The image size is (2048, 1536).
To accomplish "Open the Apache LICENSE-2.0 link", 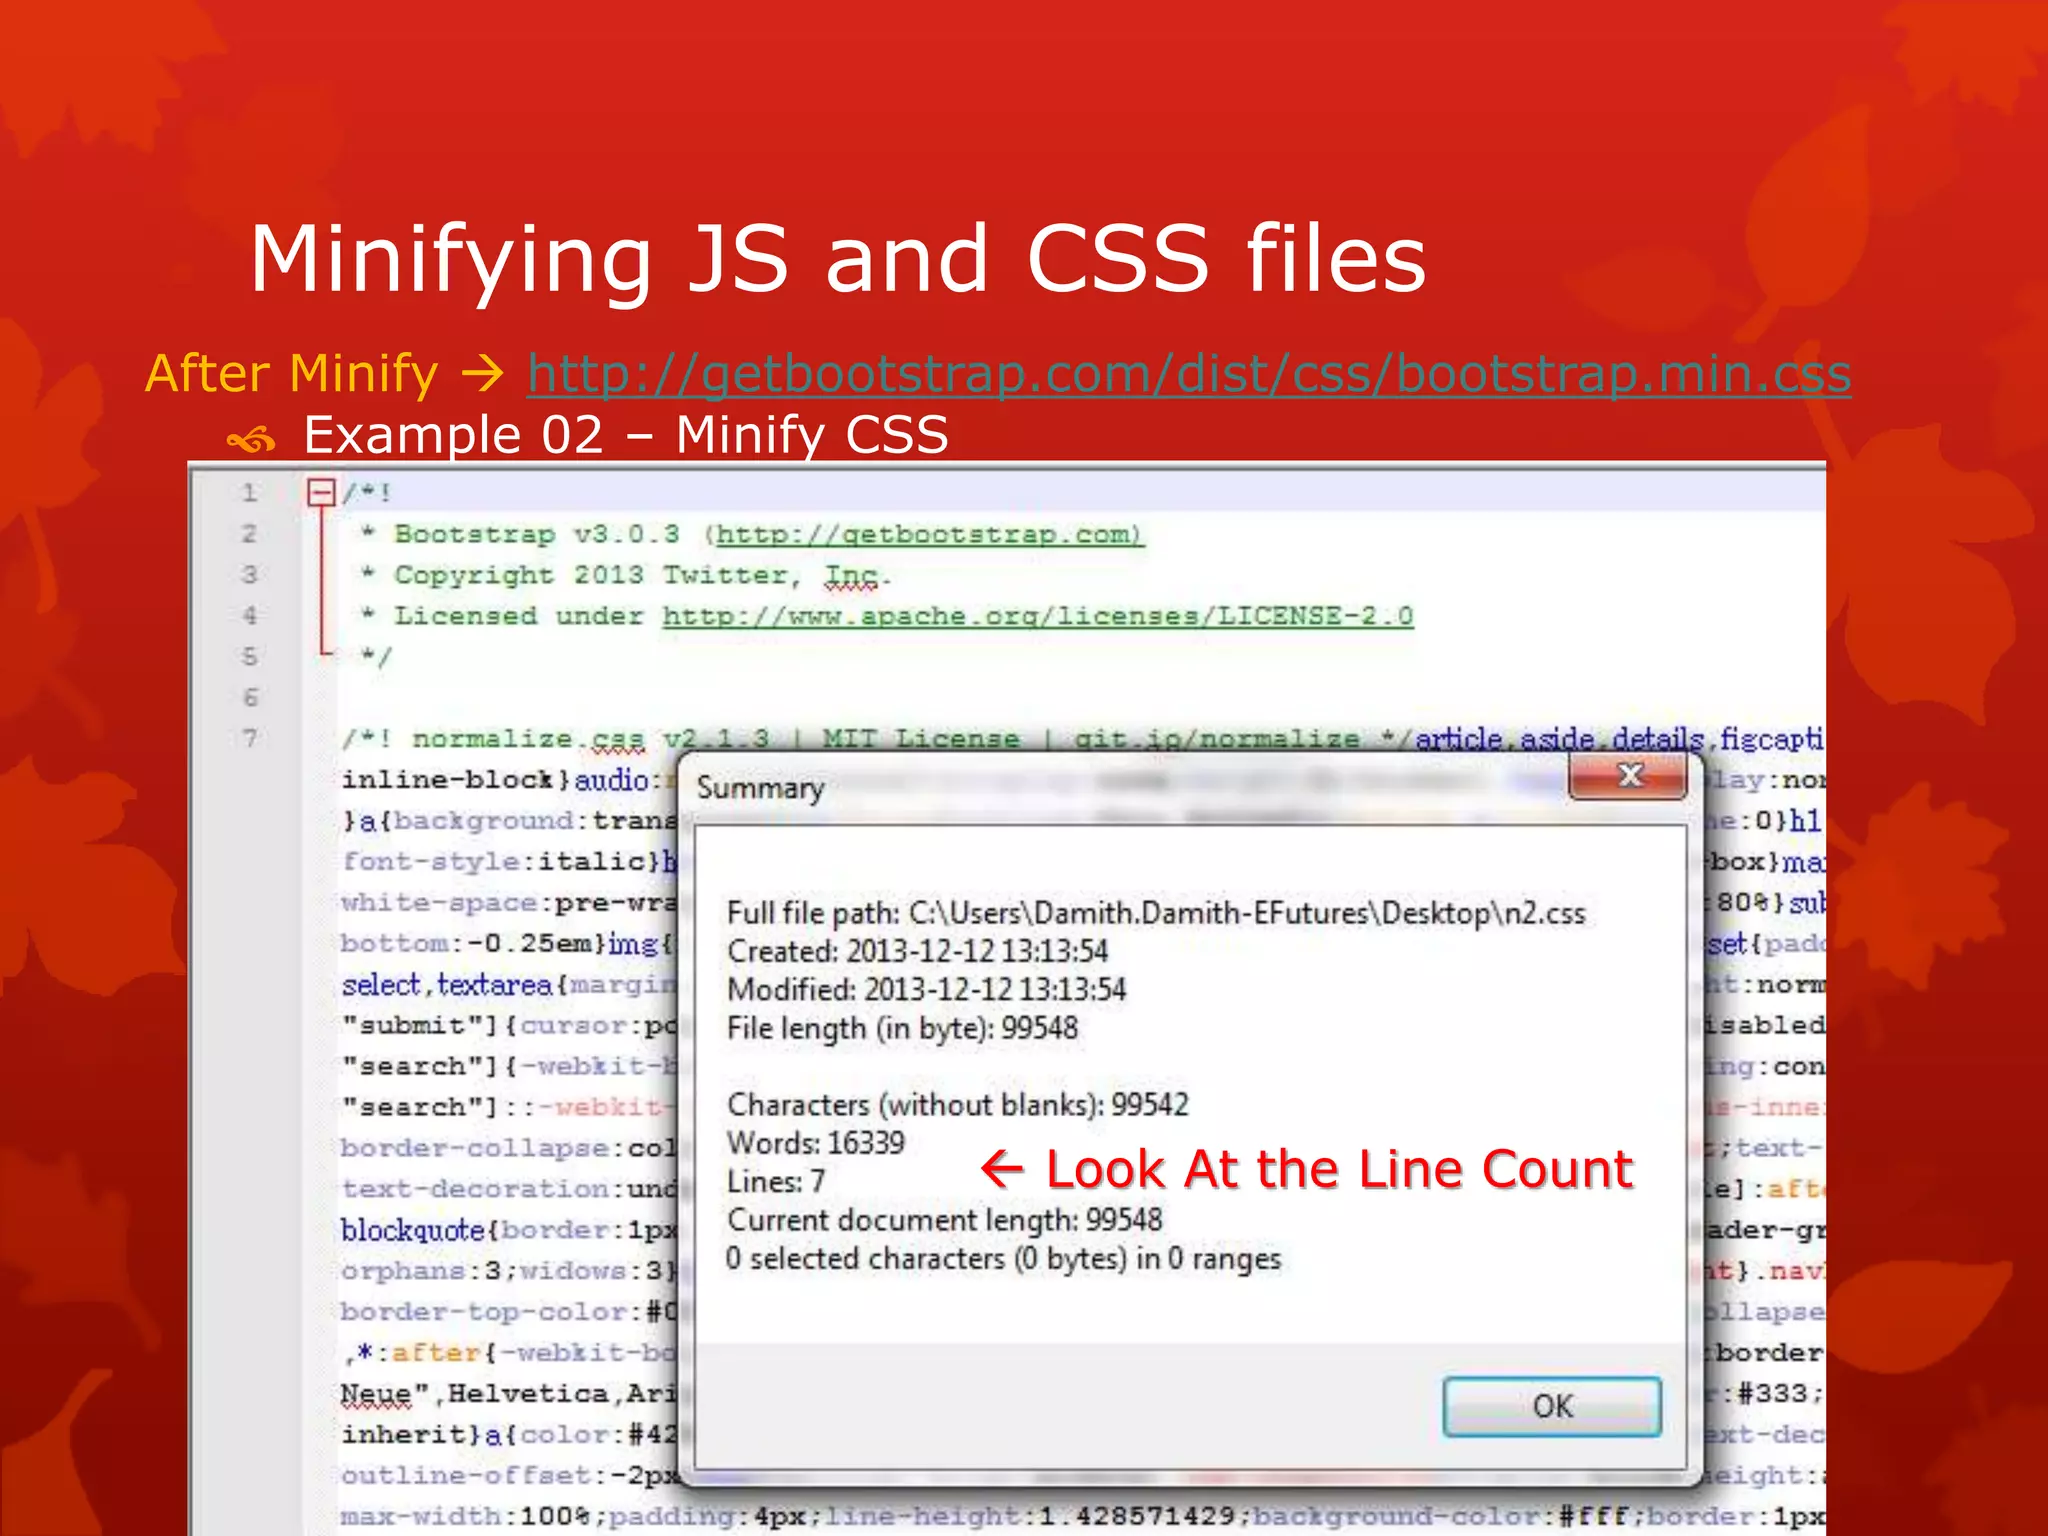I will click(x=1037, y=616).
